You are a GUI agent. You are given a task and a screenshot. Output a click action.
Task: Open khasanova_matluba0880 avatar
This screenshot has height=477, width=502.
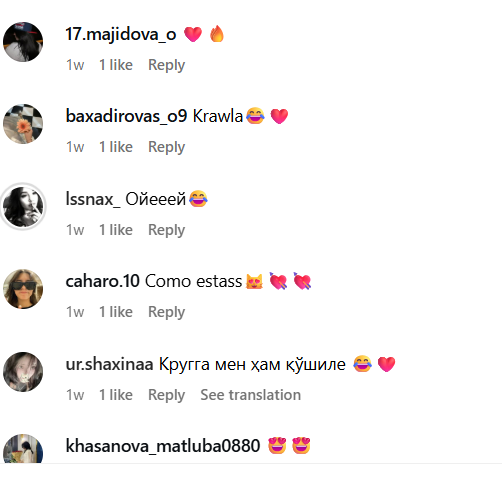[23, 449]
